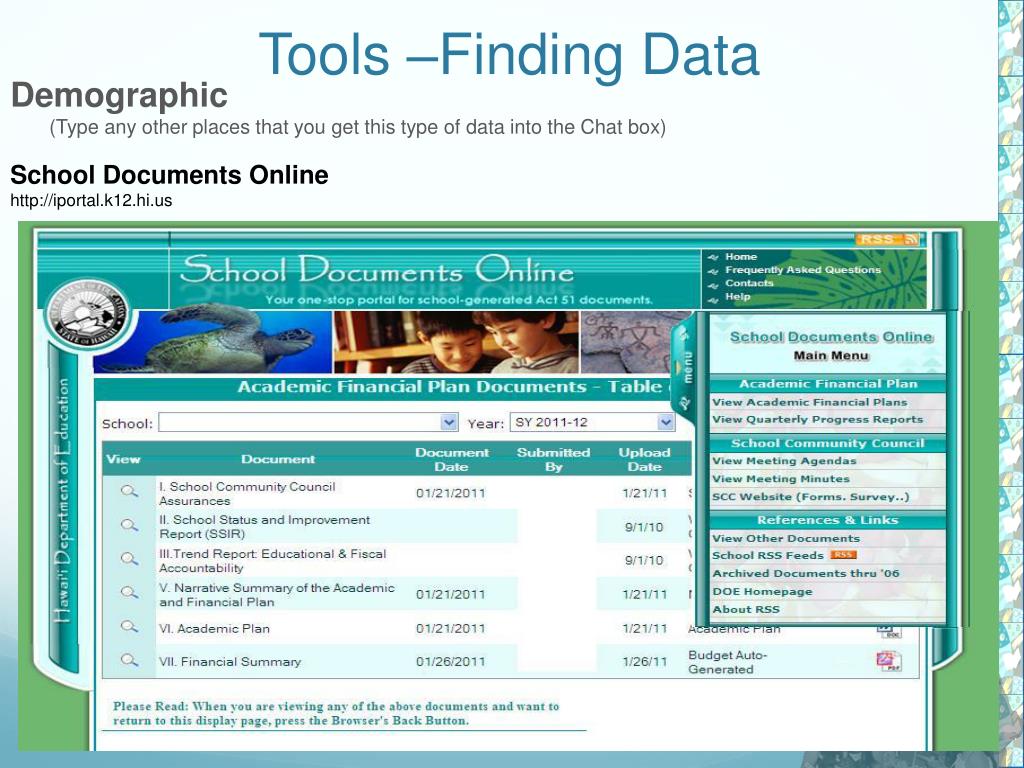This screenshot has width=1024, height=768.
Task: Click the Document column header
Action: pyautogui.click(x=278, y=459)
